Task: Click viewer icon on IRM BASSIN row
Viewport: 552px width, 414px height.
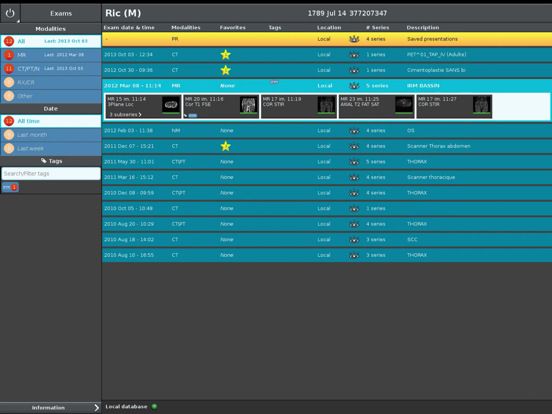Action: [354, 86]
